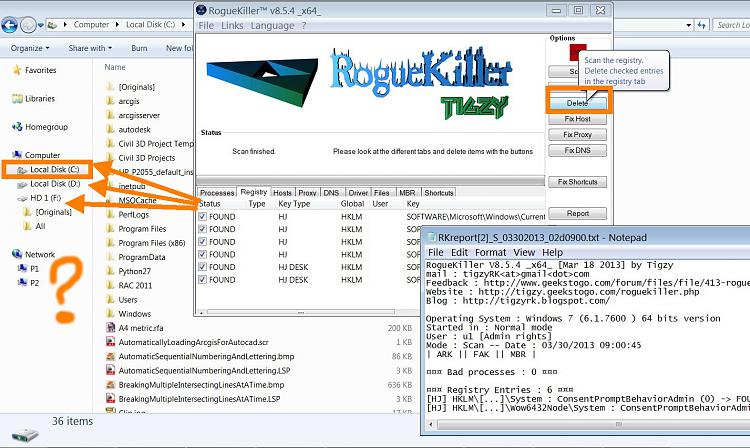The width and height of the screenshot is (750, 448).
Task: Select Favorites star icon in sidebar
Action: [x=17, y=70]
